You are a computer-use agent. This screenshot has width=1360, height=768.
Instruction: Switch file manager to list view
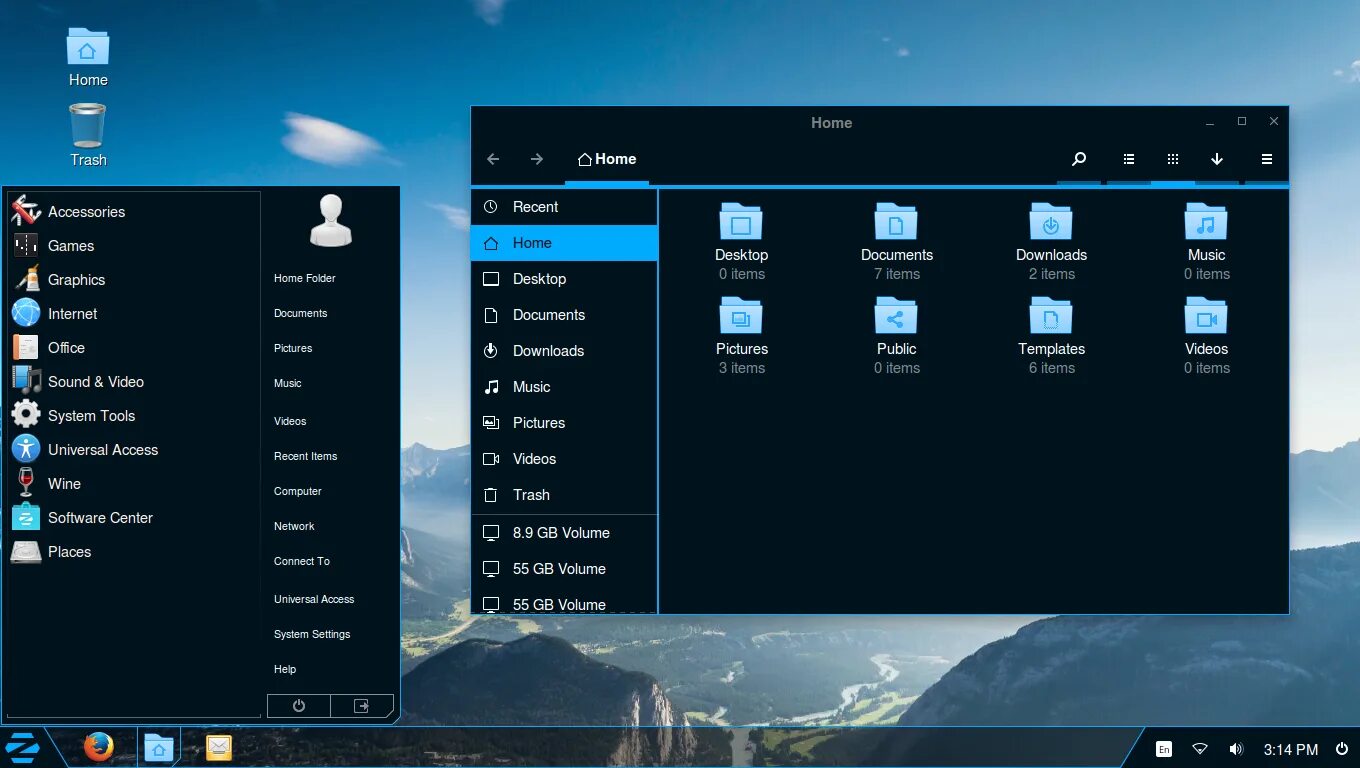click(x=1128, y=159)
